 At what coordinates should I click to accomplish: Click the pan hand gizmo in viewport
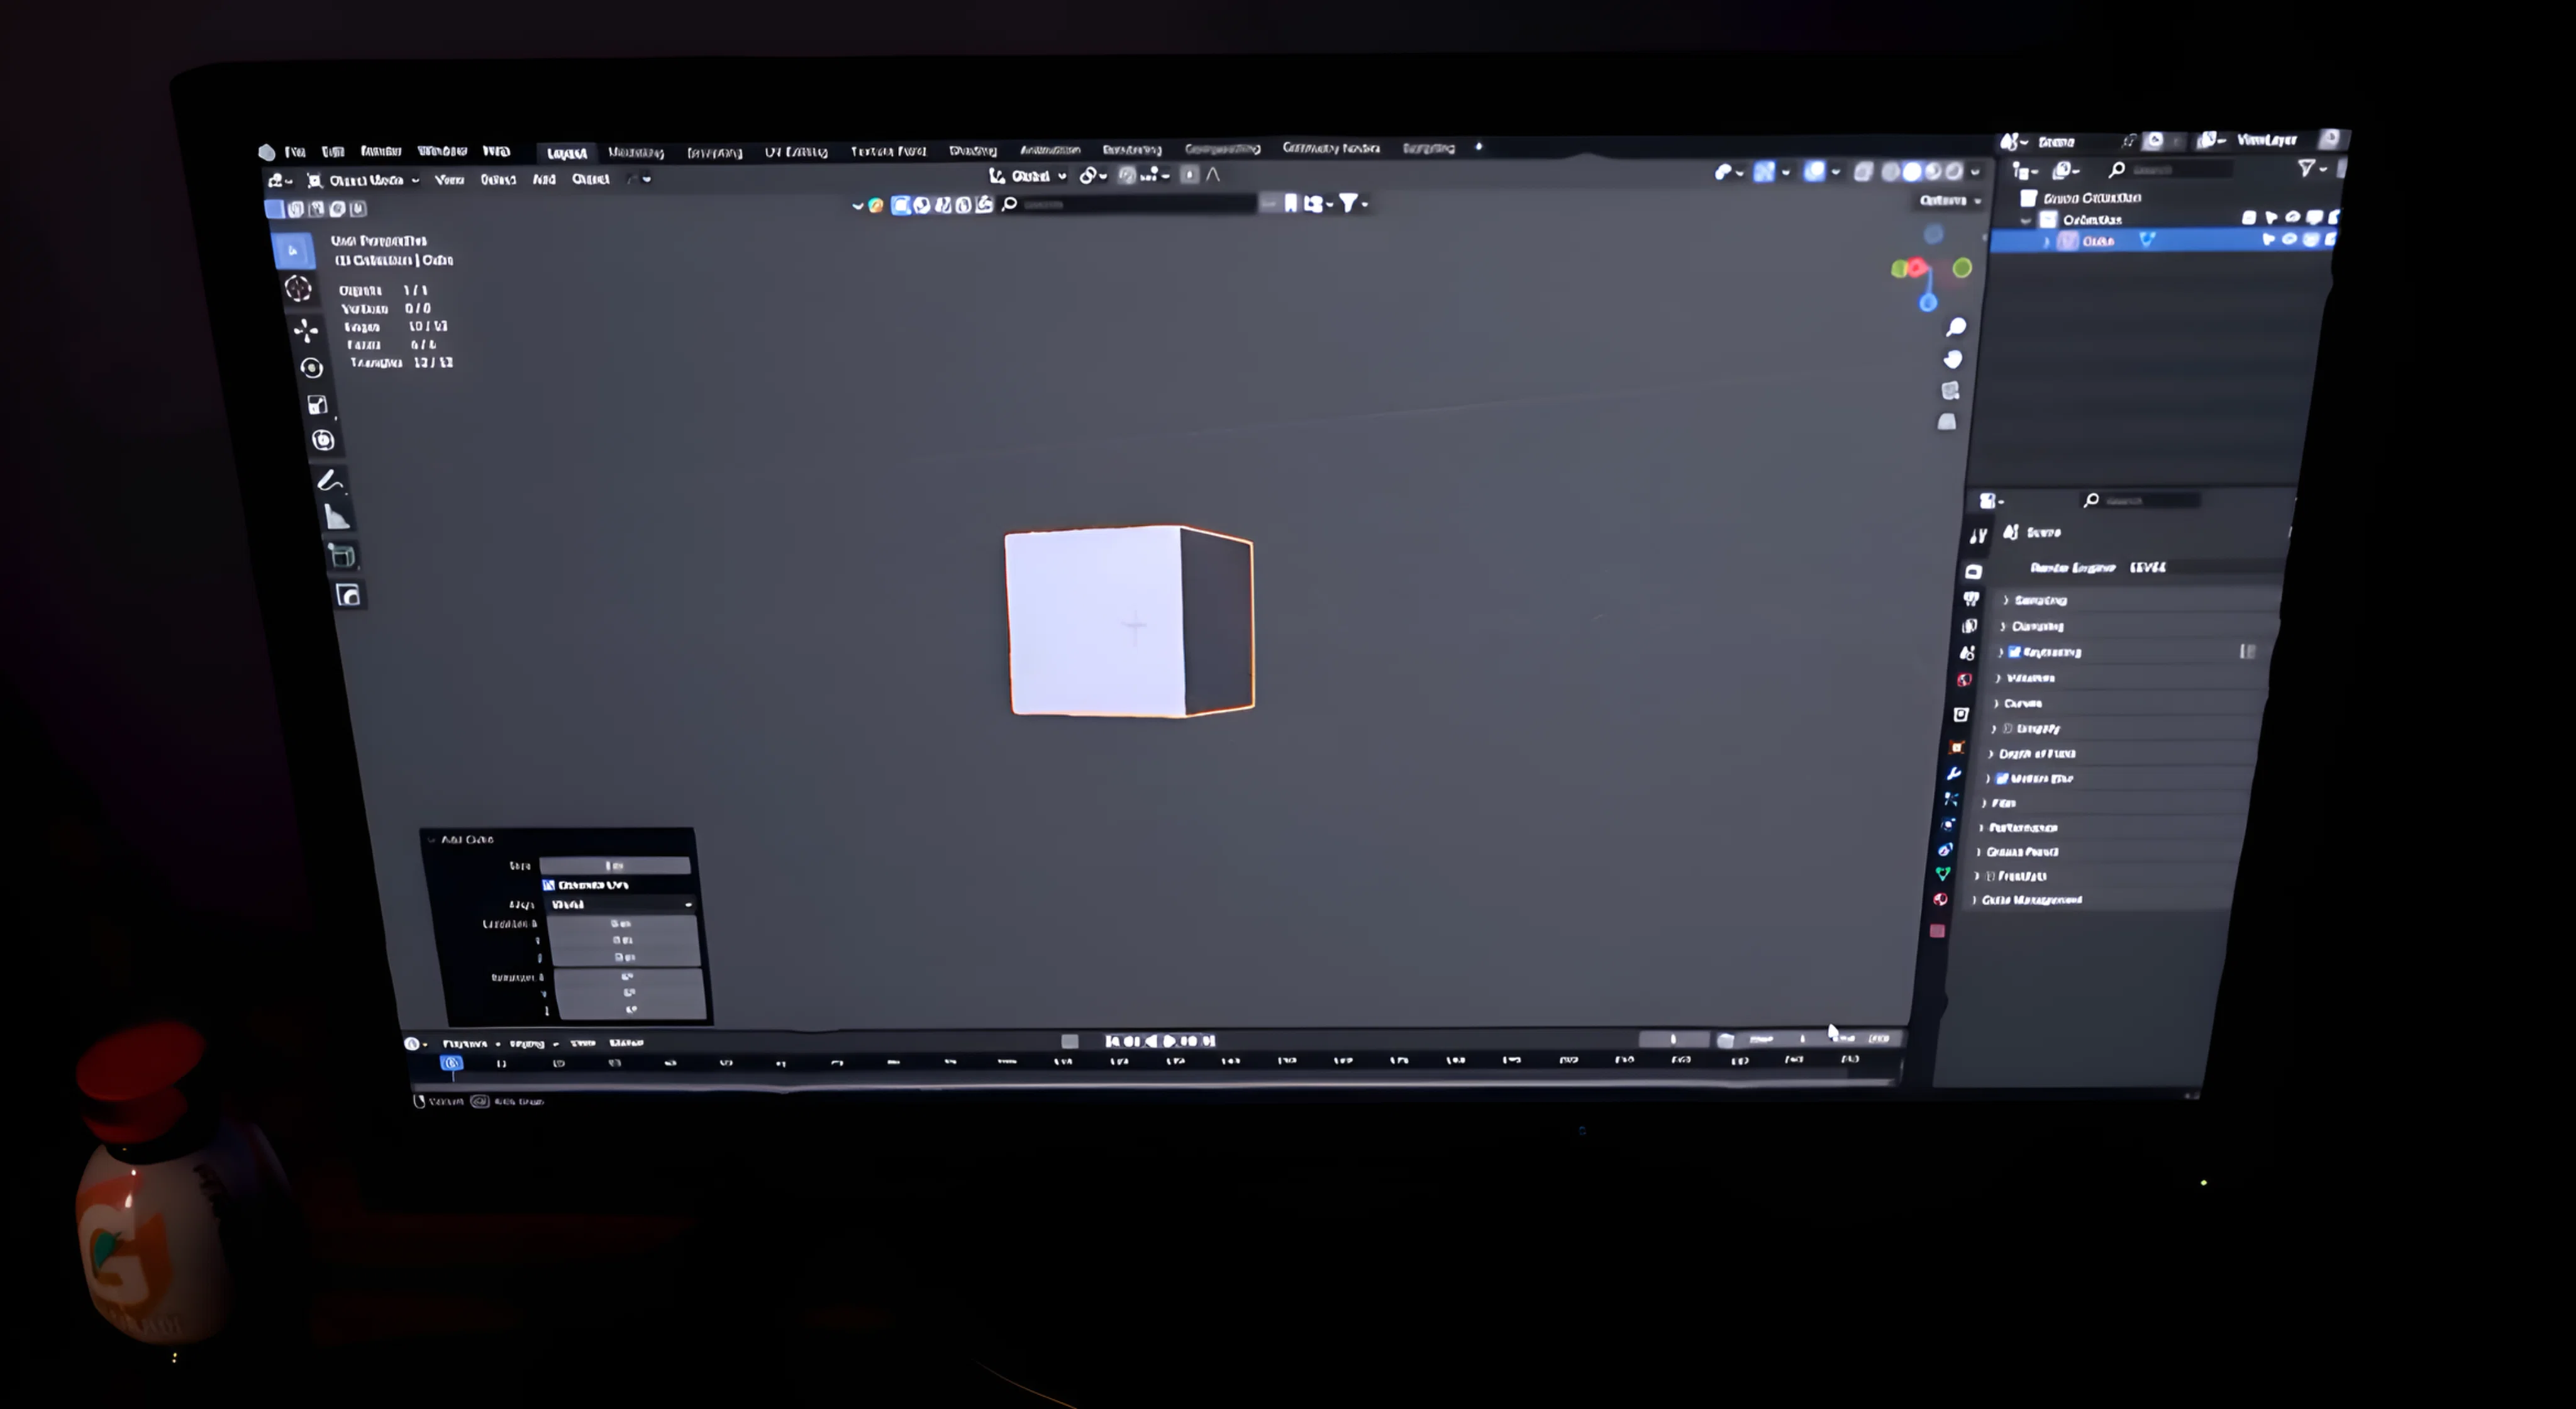(x=1953, y=359)
